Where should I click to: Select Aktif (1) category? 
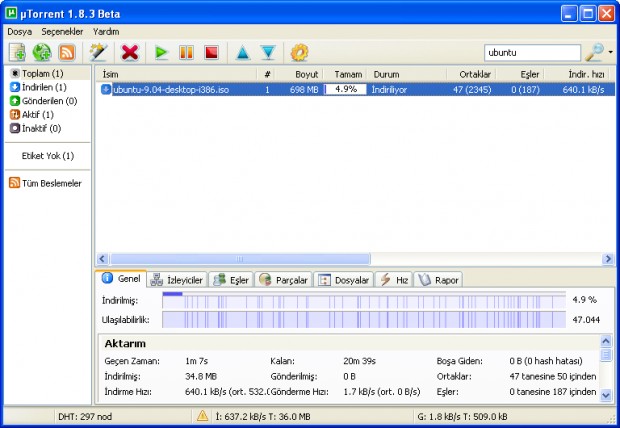click(x=32, y=115)
